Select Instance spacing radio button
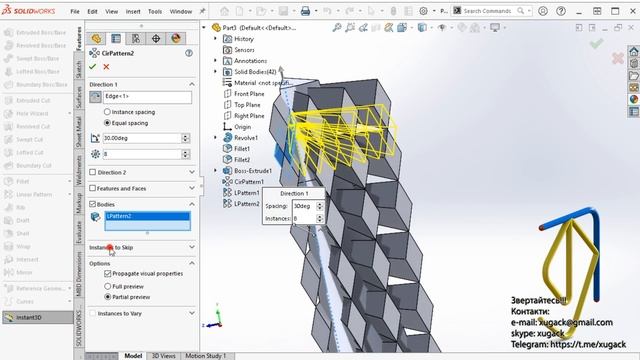This screenshot has width=640, height=360. [107, 112]
